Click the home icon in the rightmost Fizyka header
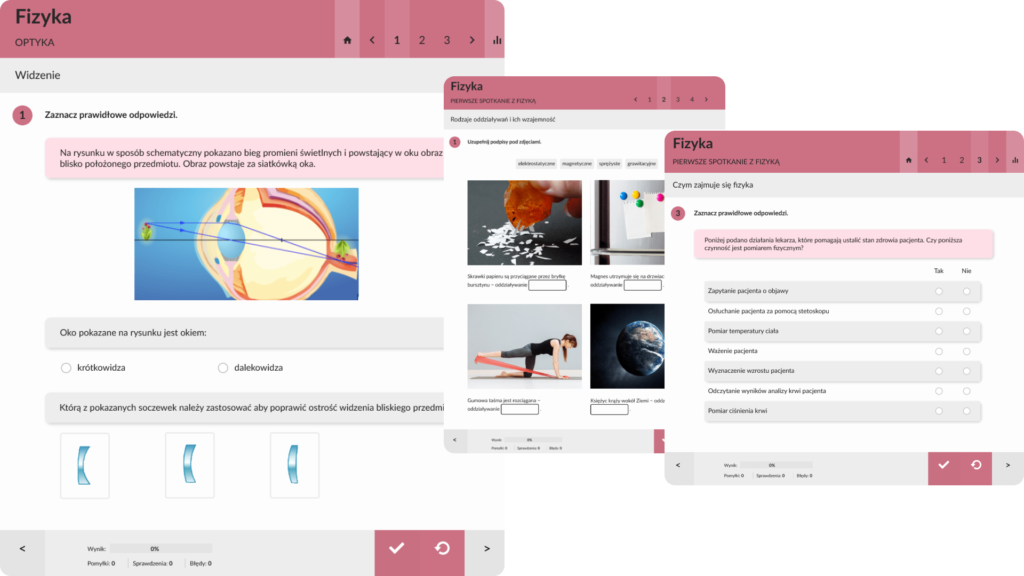This screenshot has height=576, width=1024. (909, 160)
